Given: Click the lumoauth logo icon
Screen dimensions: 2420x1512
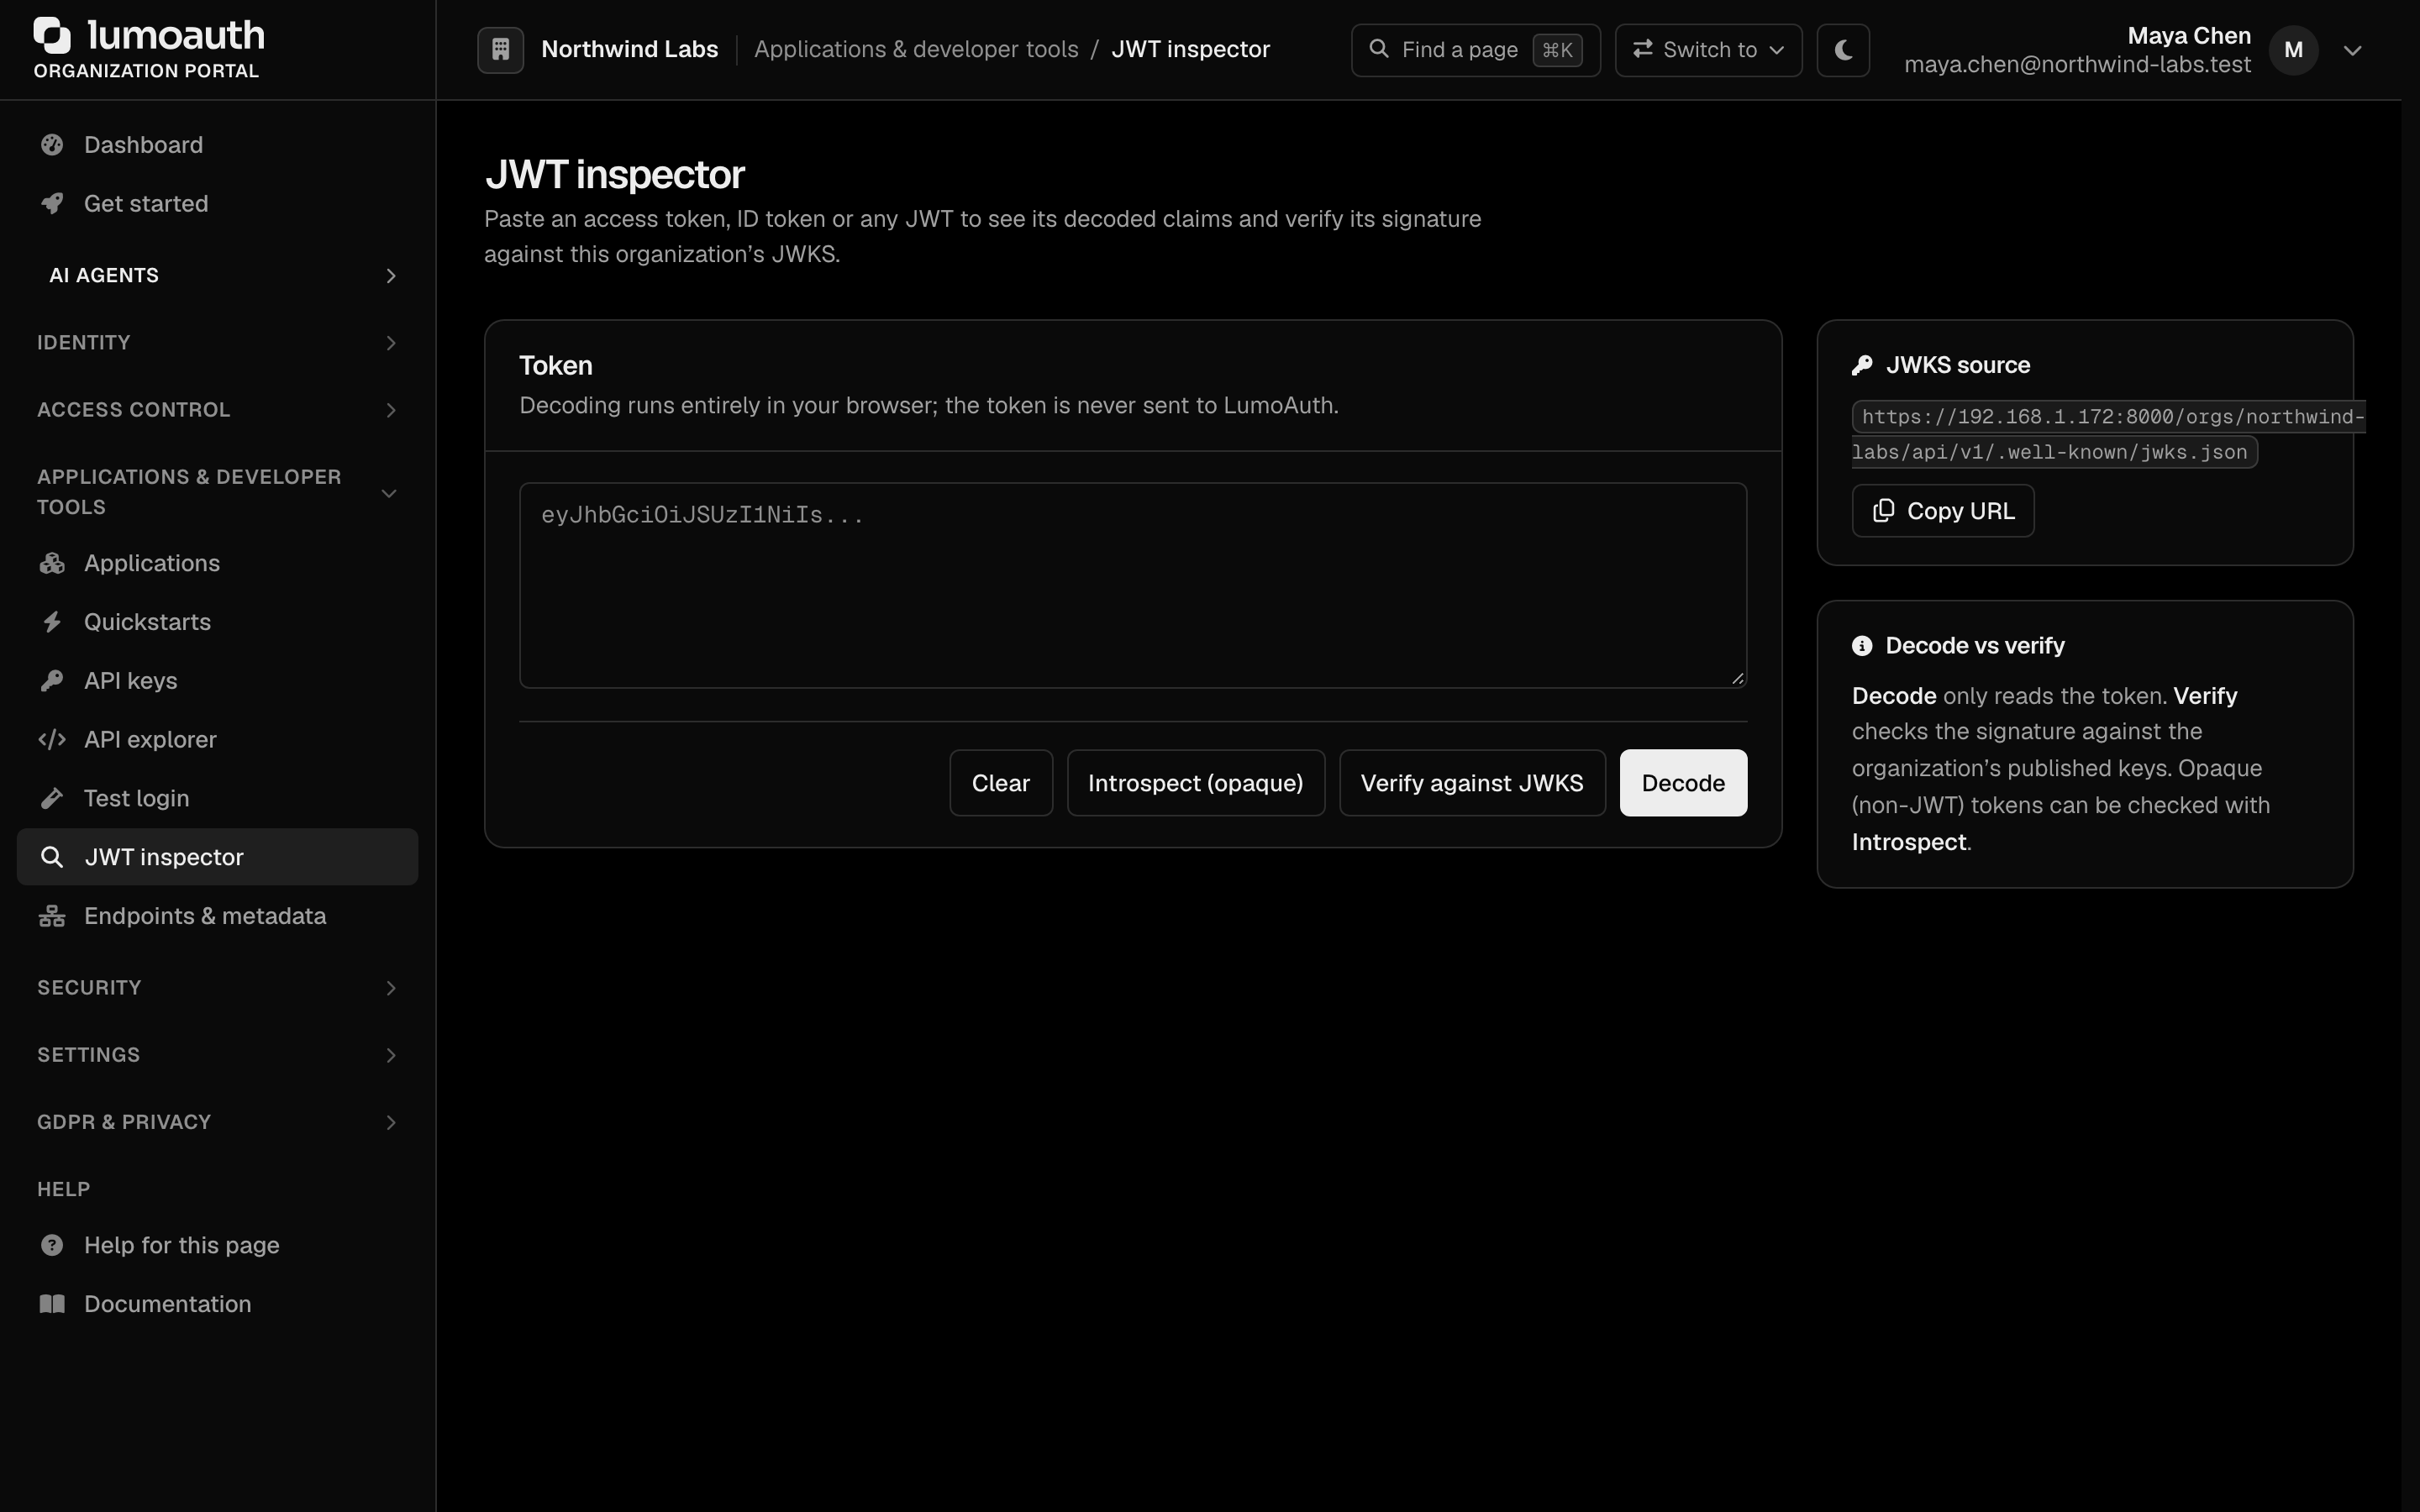Looking at the screenshot, I should tap(52, 35).
